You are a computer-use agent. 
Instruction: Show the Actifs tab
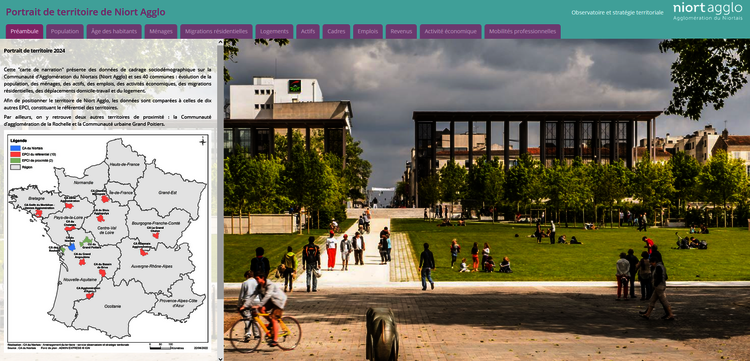coord(308,32)
